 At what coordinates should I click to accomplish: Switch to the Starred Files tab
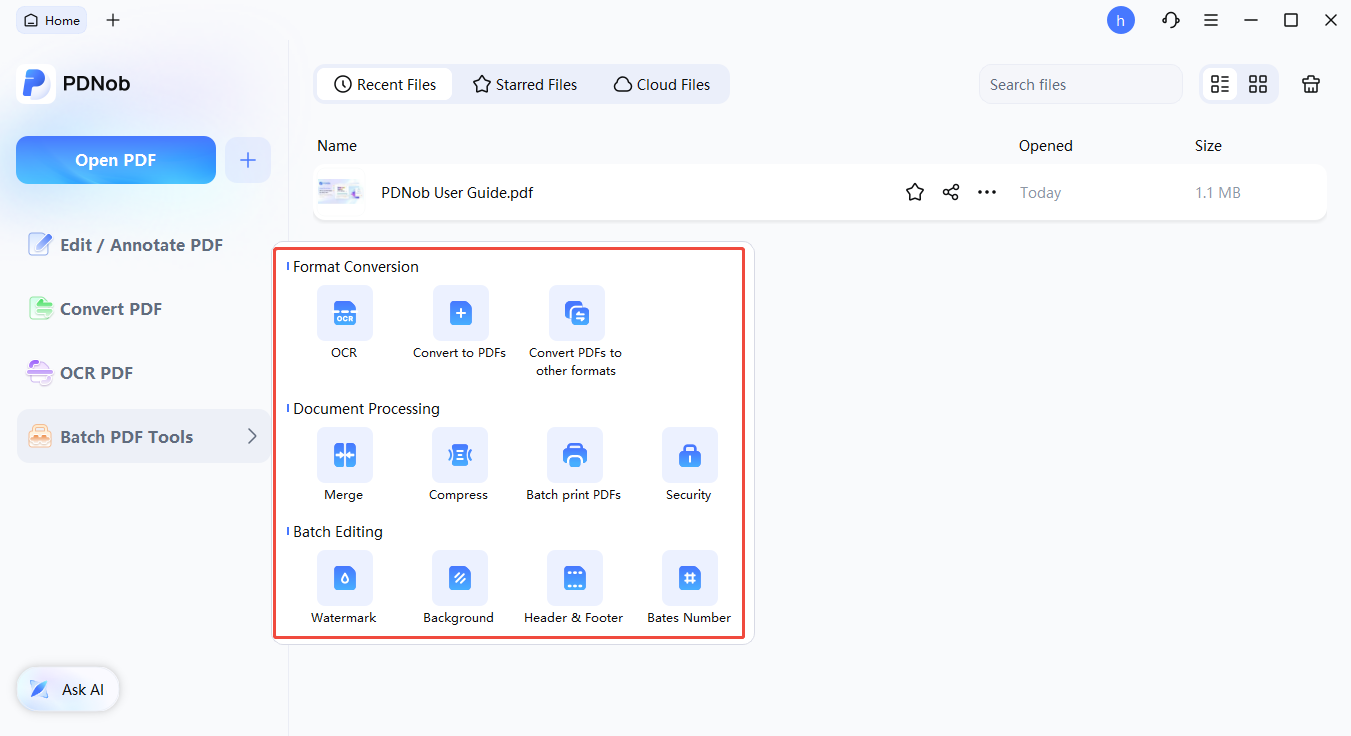[x=525, y=85]
